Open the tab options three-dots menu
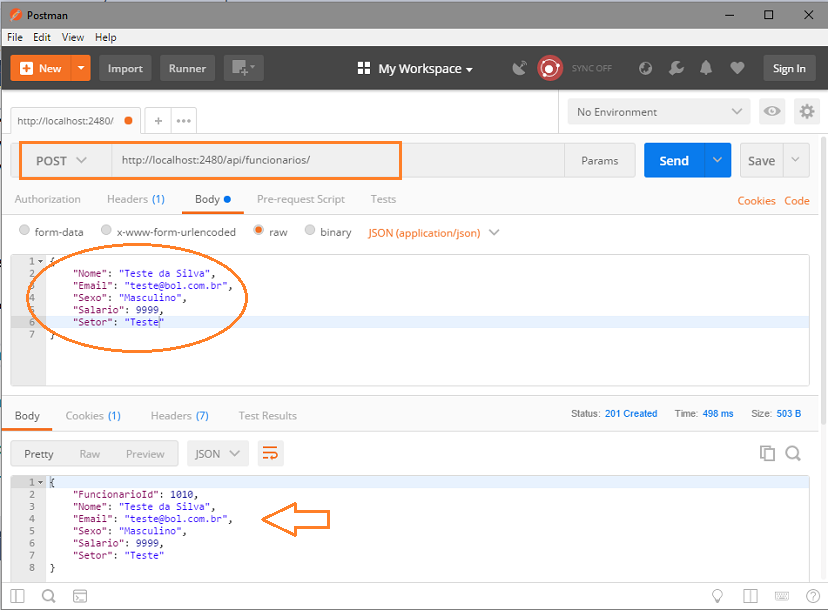Viewport: 828px width, 610px height. [184, 121]
